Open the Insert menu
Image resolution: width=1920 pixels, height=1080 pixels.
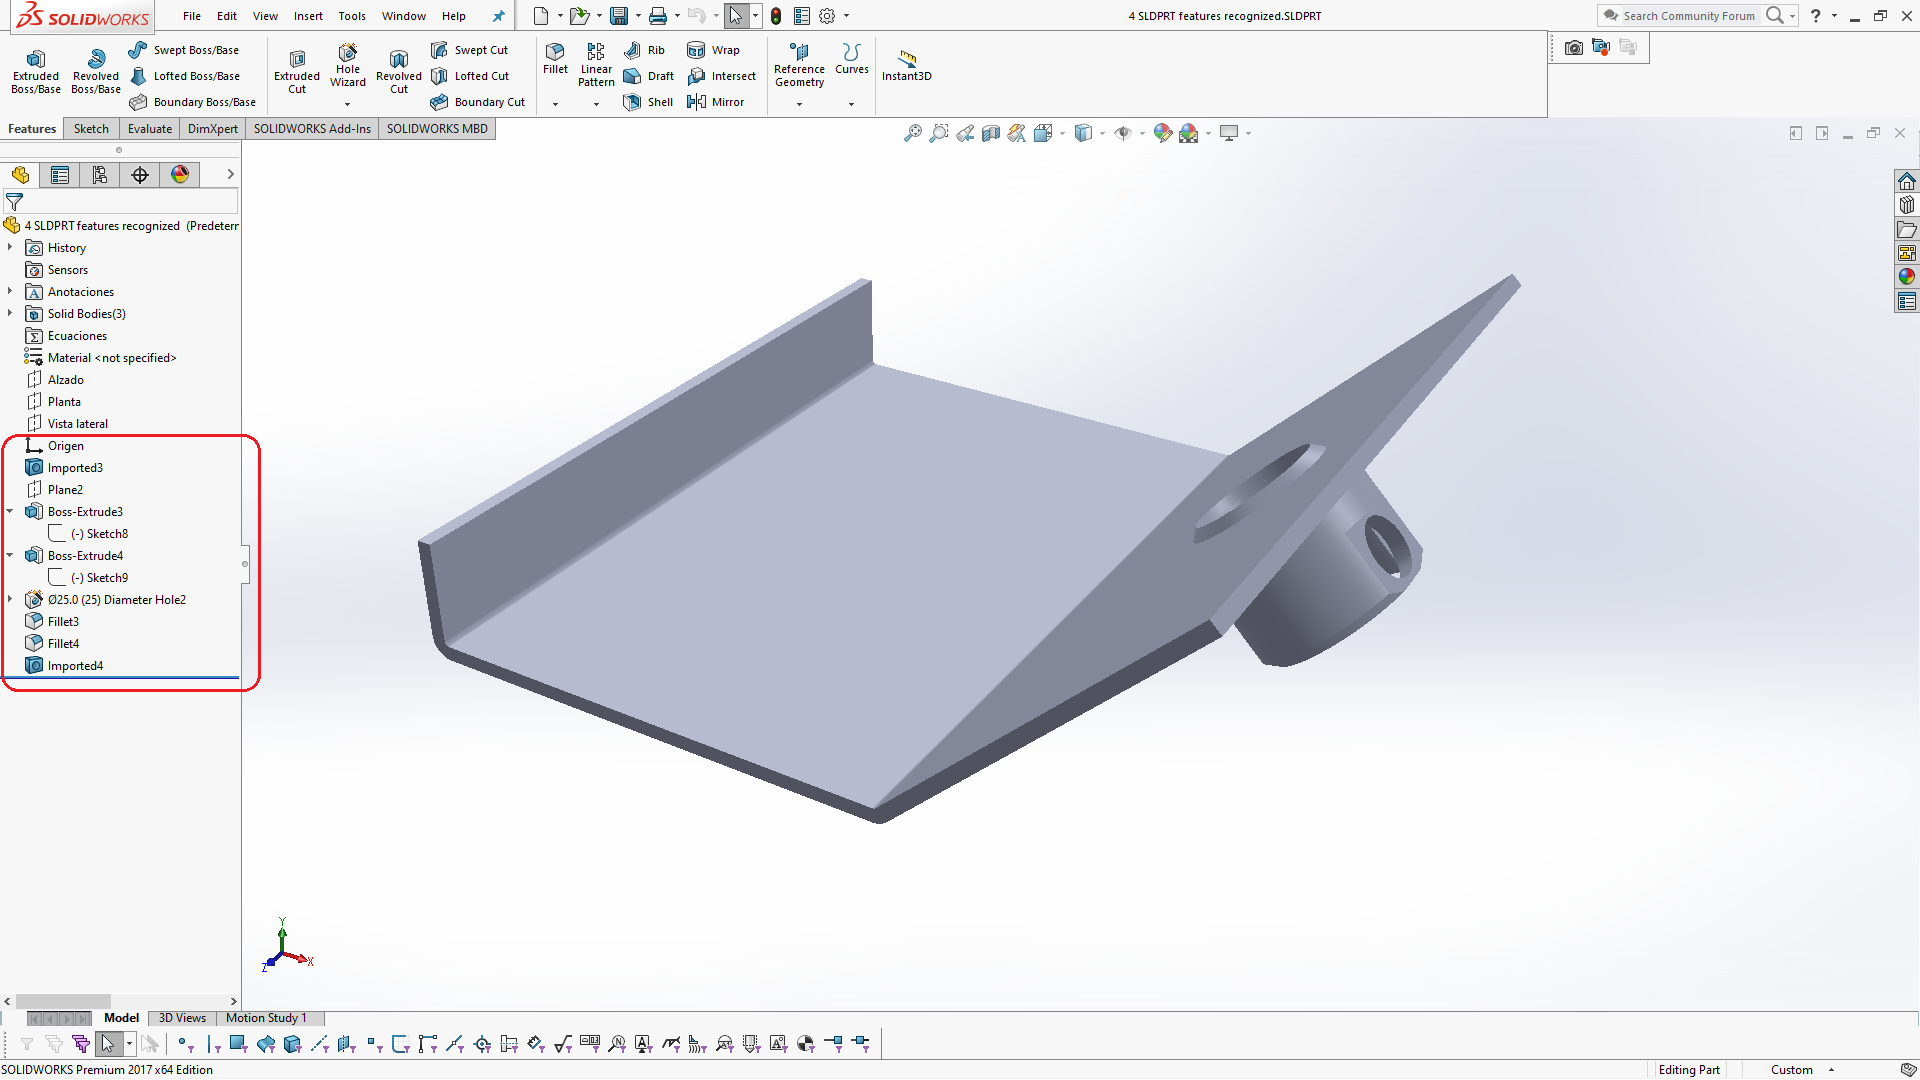tap(308, 16)
